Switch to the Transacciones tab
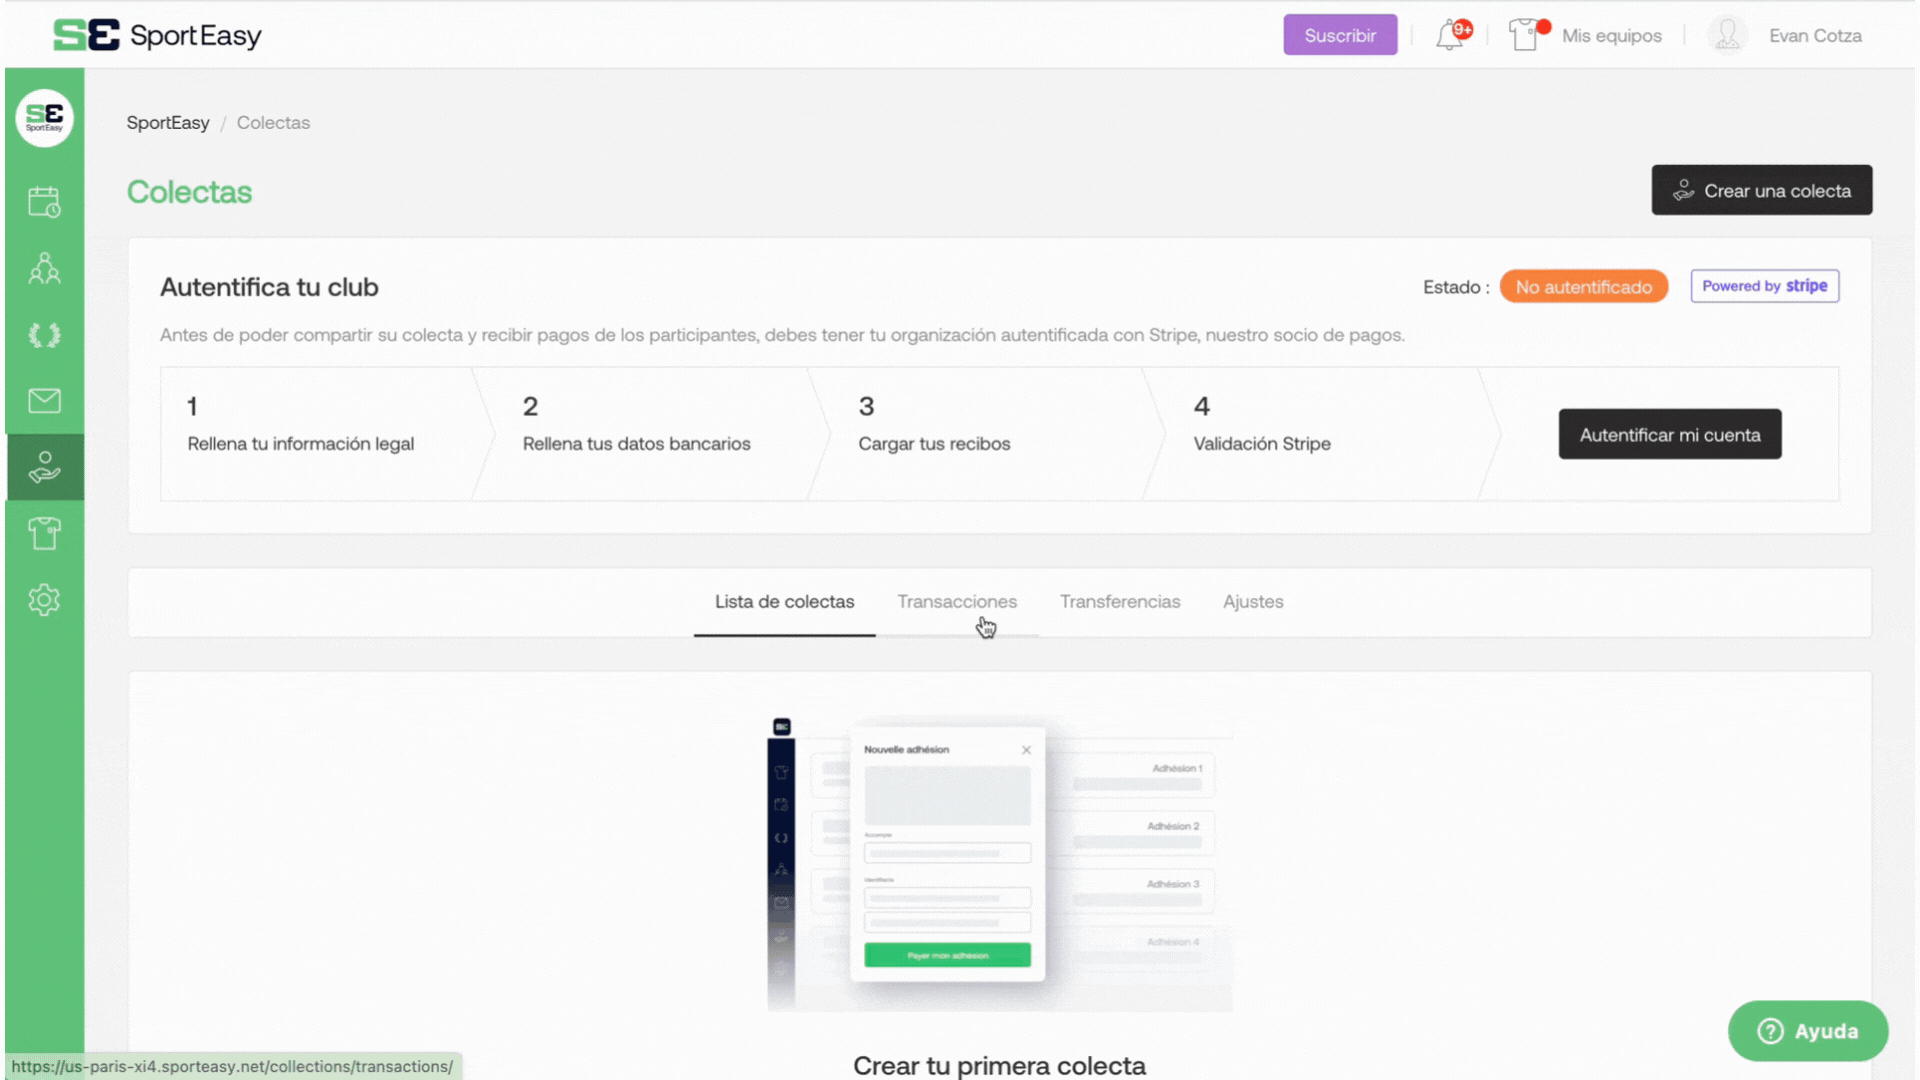The image size is (1920, 1080). point(957,602)
